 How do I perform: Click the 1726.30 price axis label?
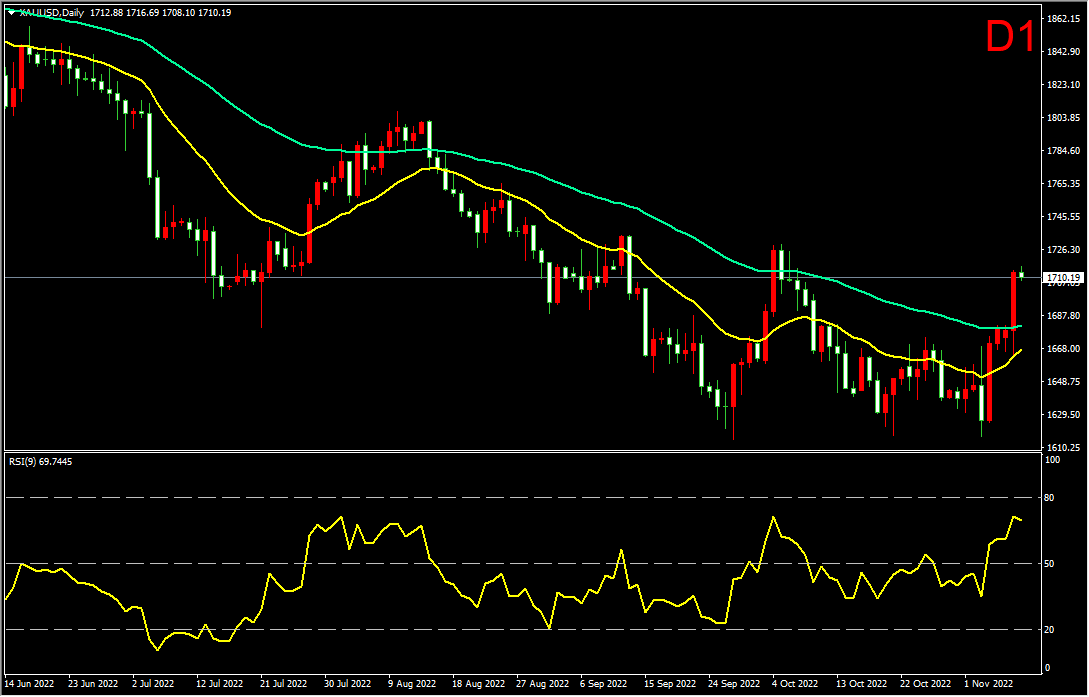click(x=1063, y=249)
